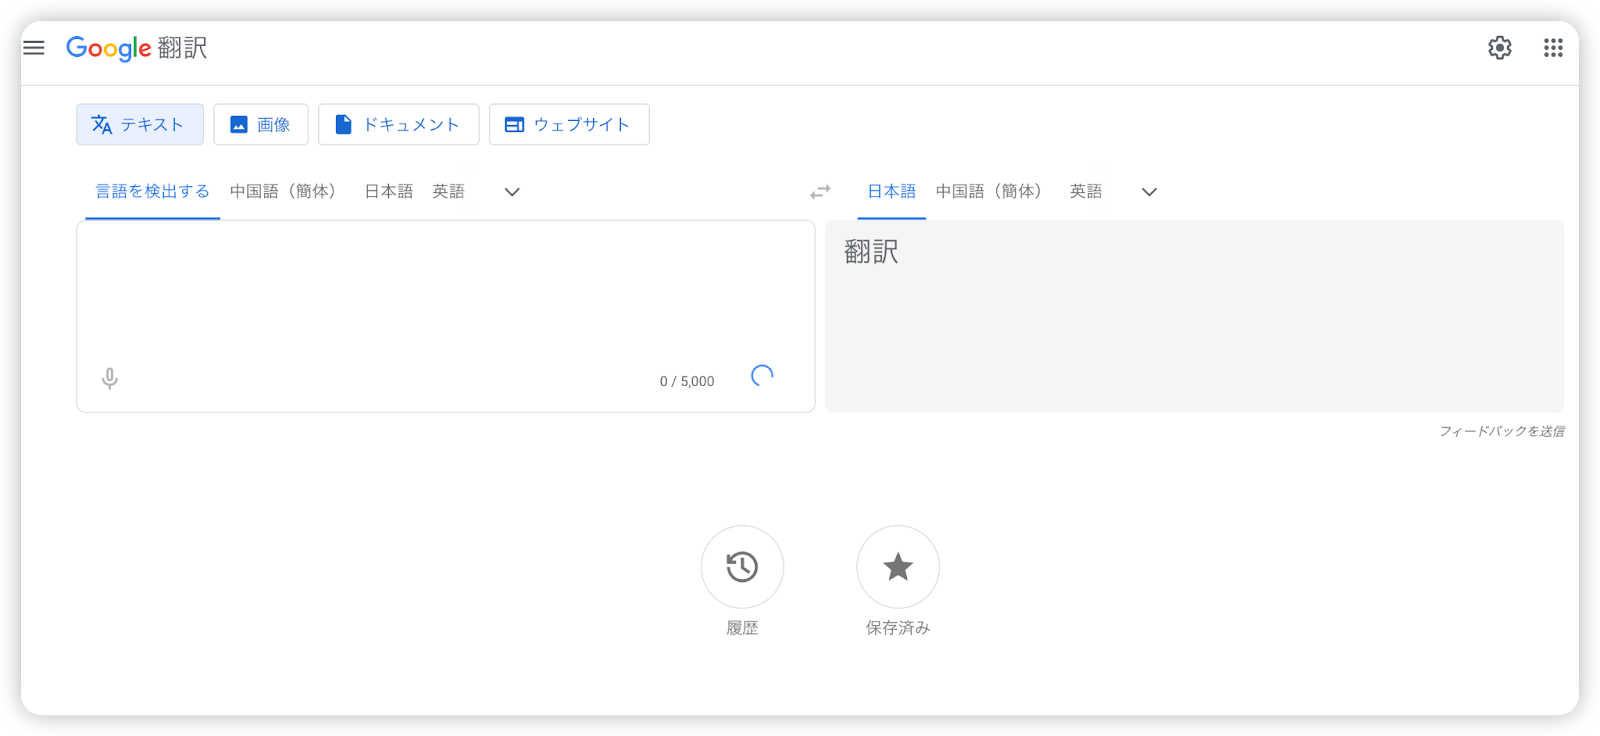This screenshot has width=1600, height=736.
Task: Select the テキスト translation mode
Action: pos(140,125)
